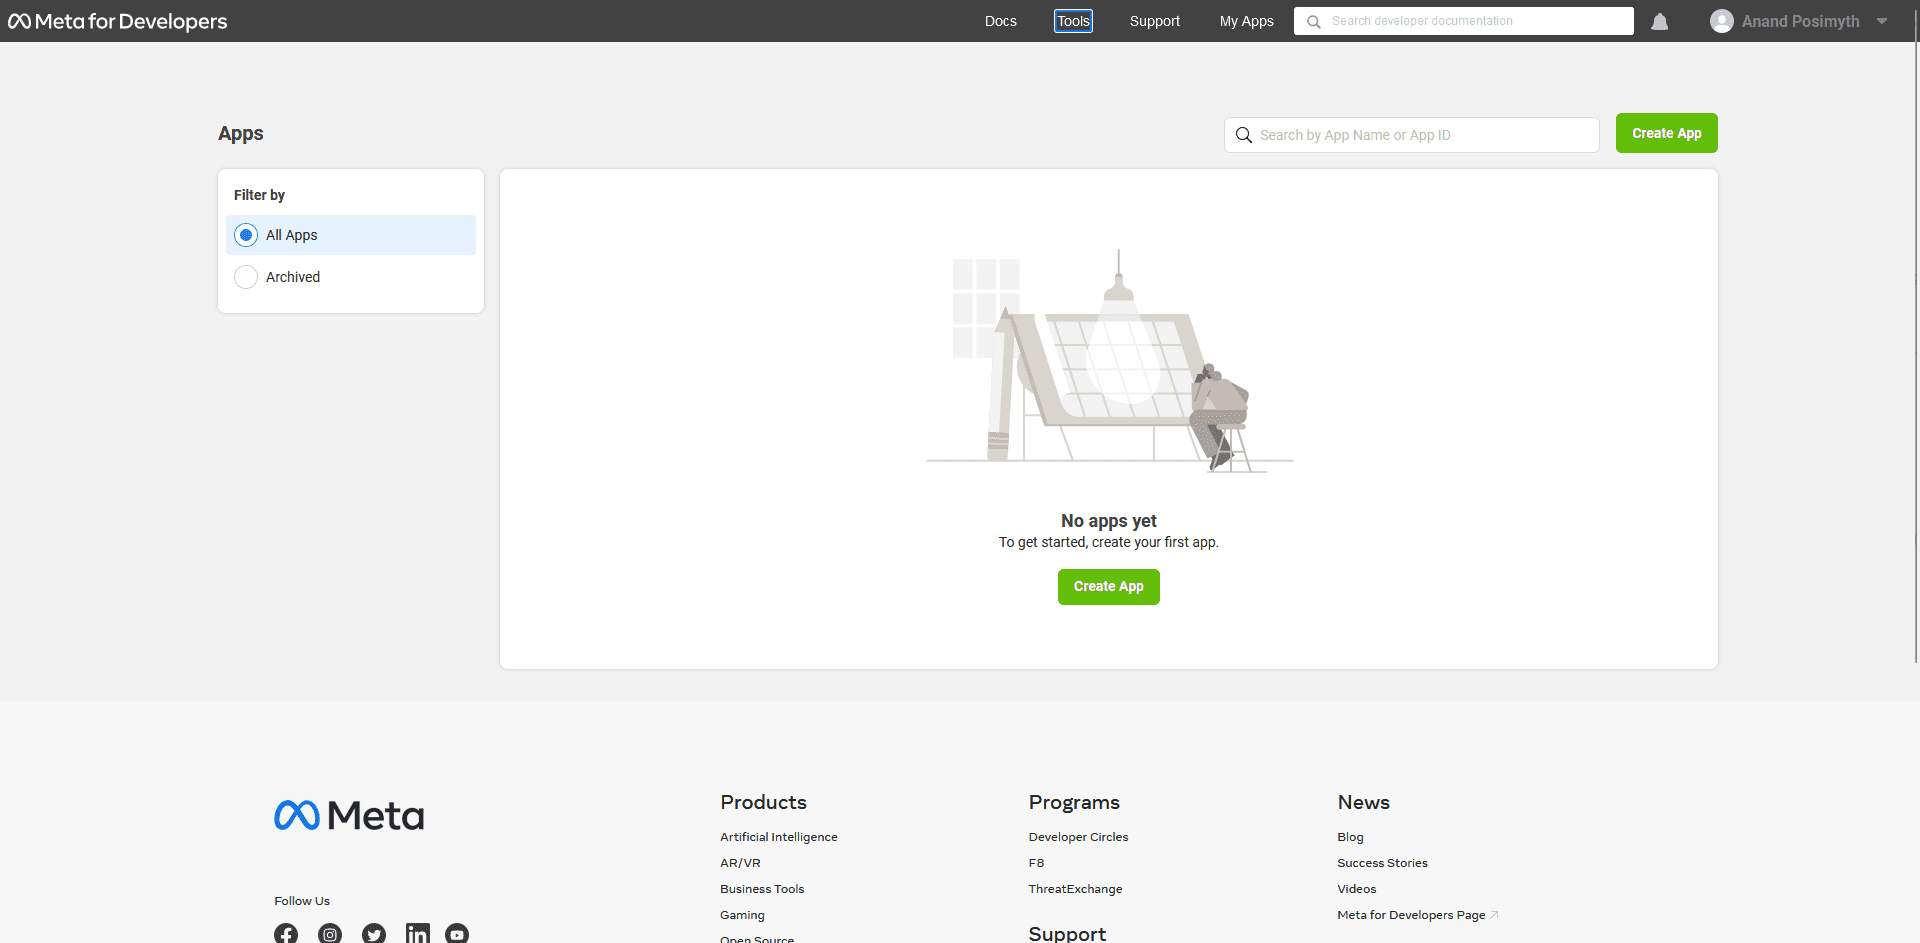1920x943 pixels.
Task: Expand the account dropdown arrow
Action: coord(1882,21)
